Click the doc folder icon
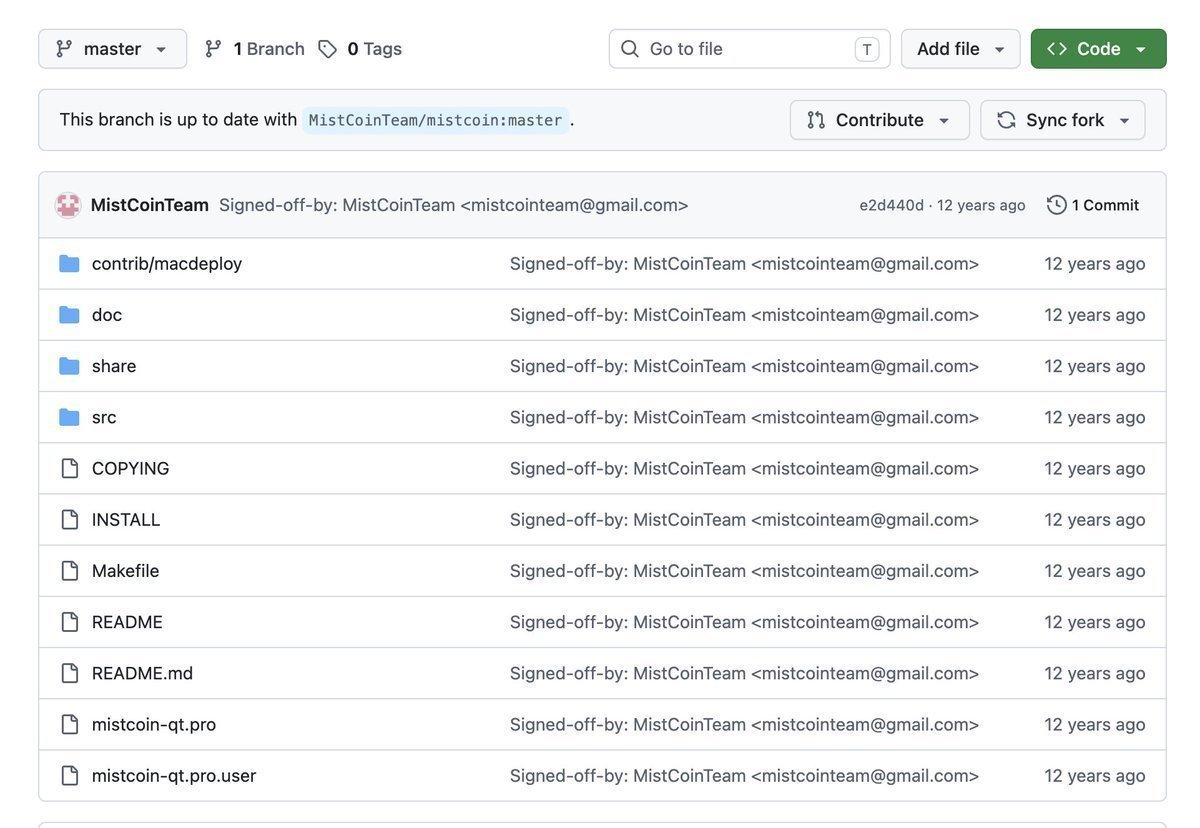 point(69,315)
